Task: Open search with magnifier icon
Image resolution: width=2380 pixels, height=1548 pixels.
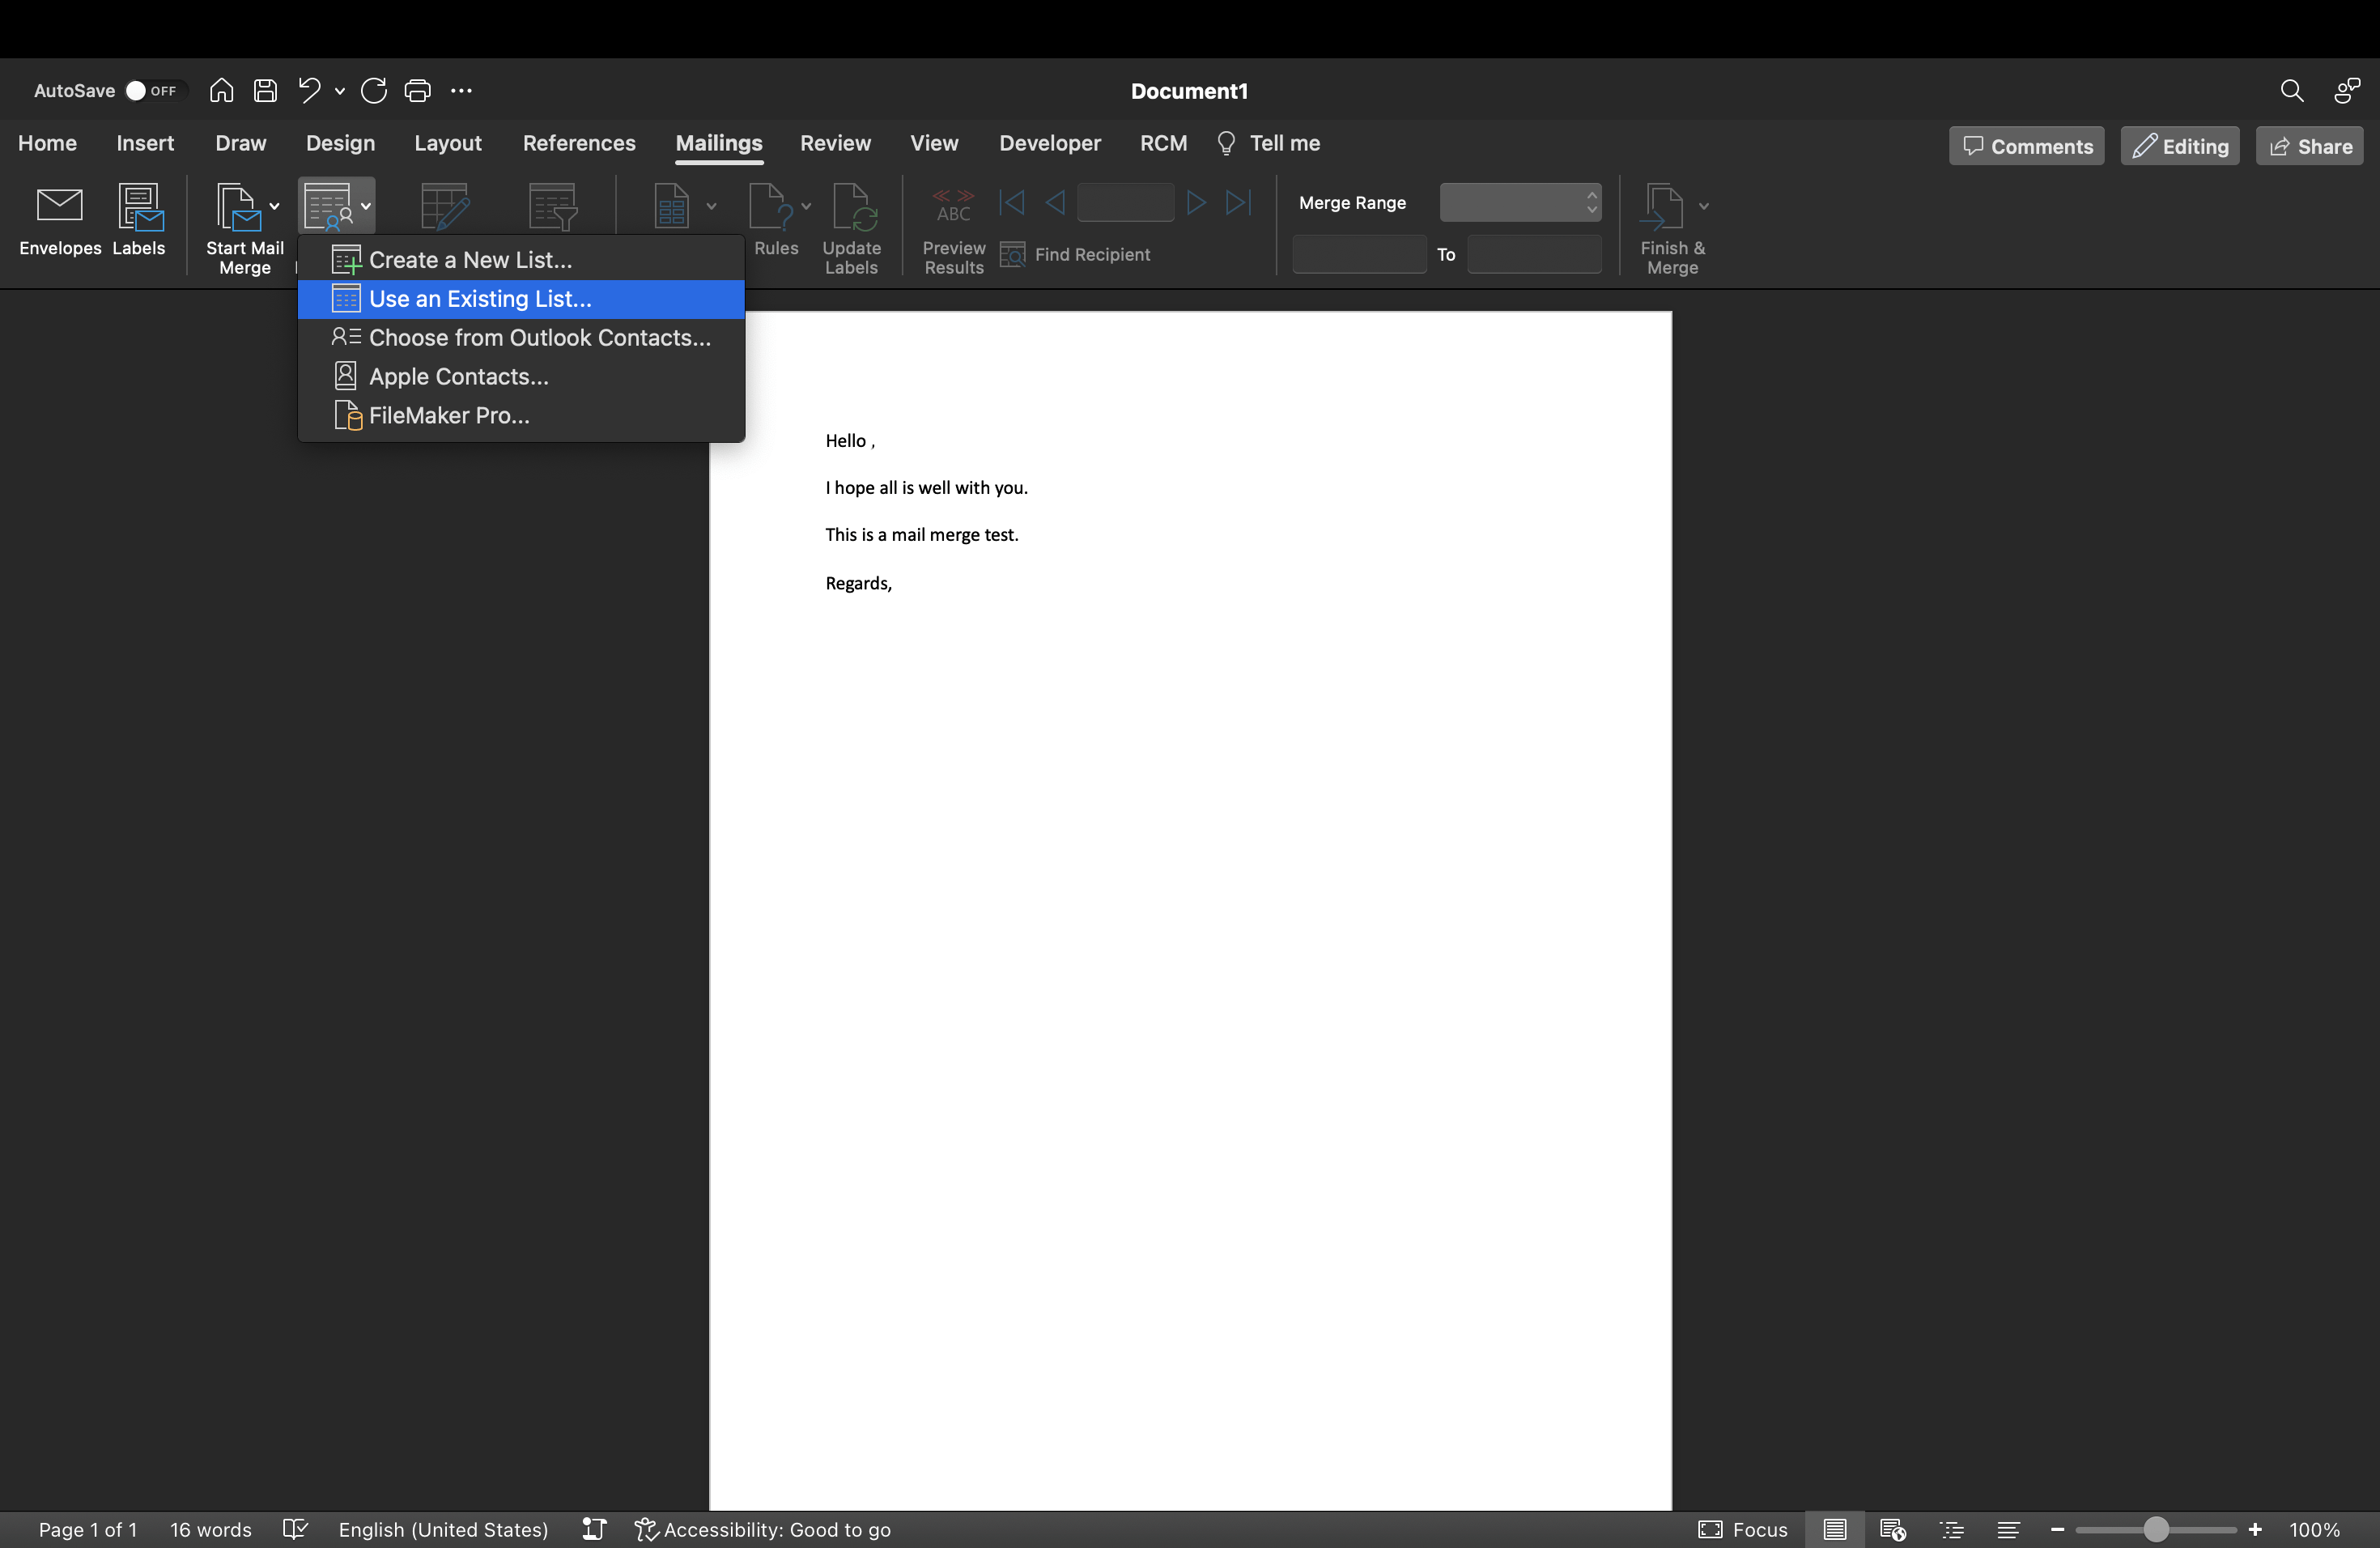Action: pyautogui.click(x=2291, y=91)
